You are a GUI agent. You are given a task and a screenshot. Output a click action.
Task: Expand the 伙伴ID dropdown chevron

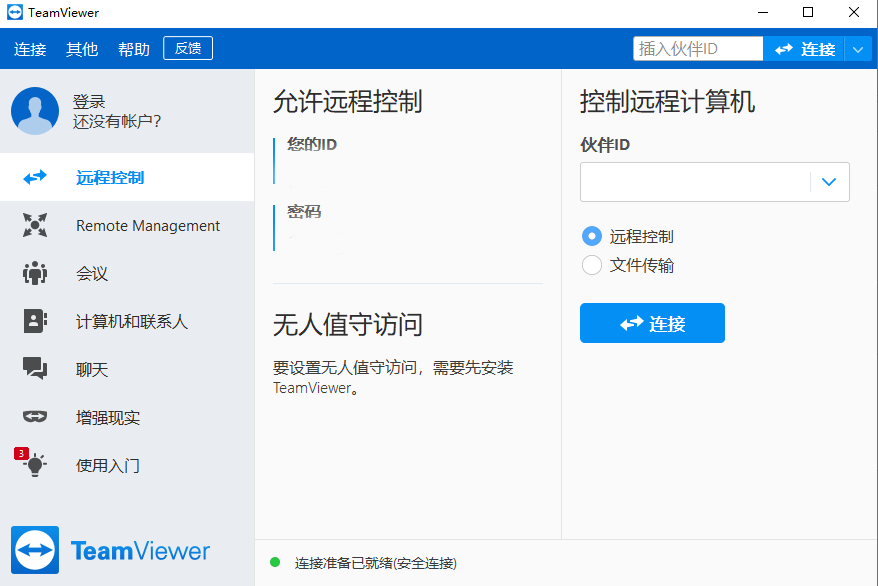click(x=829, y=182)
